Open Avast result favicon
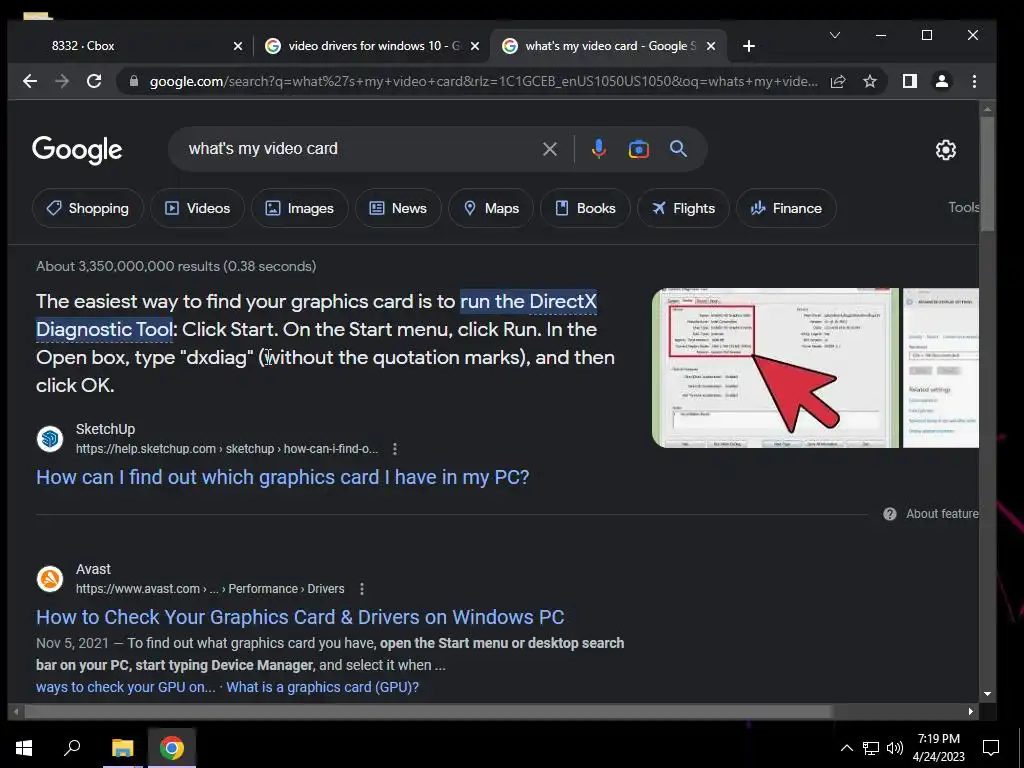This screenshot has height=768, width=1024. pyautogui.click(x=50, y=579)
